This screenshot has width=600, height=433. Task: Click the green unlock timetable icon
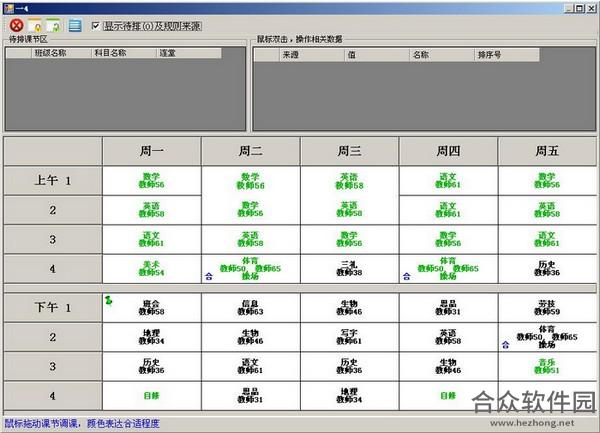[x=54, y=26]
